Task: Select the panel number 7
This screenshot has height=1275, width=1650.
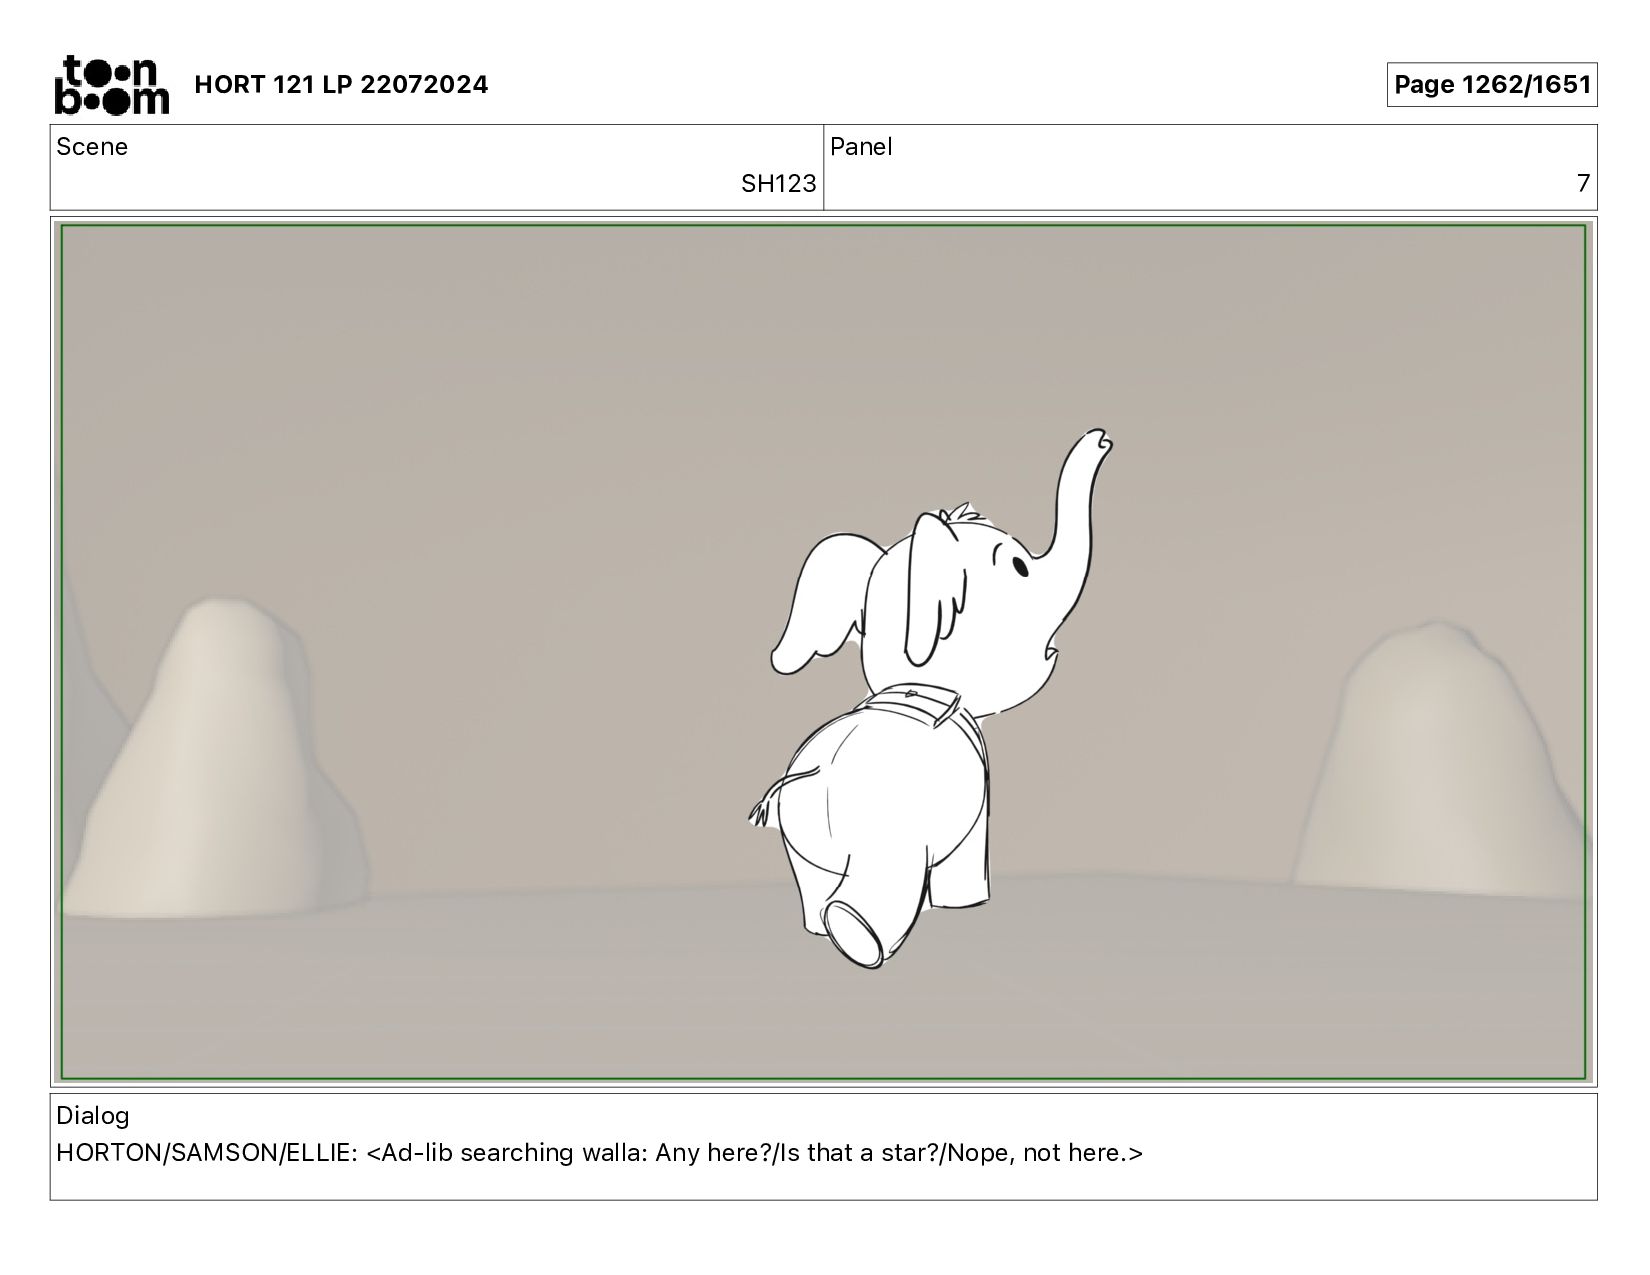Action: (1583, 184)
